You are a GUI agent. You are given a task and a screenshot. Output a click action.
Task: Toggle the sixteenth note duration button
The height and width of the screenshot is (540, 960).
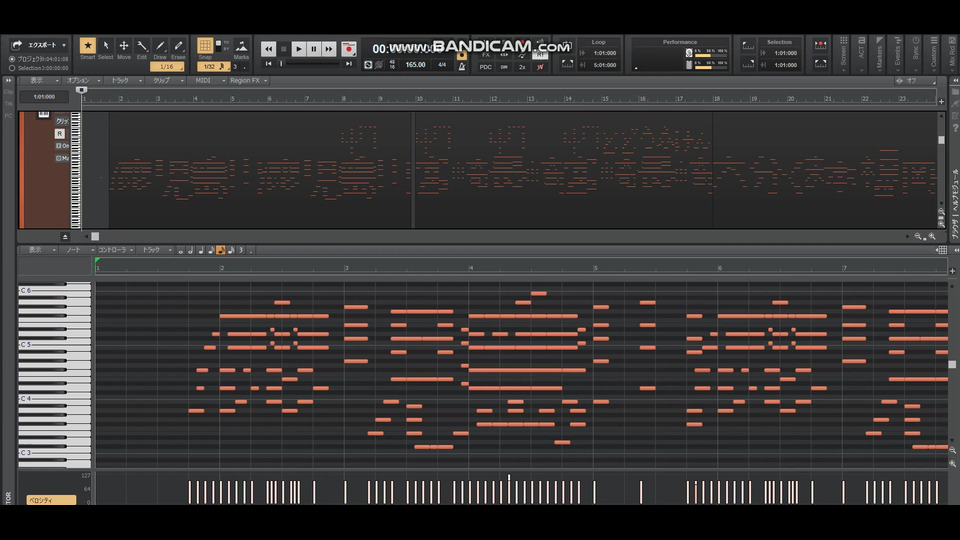(219, 250)
